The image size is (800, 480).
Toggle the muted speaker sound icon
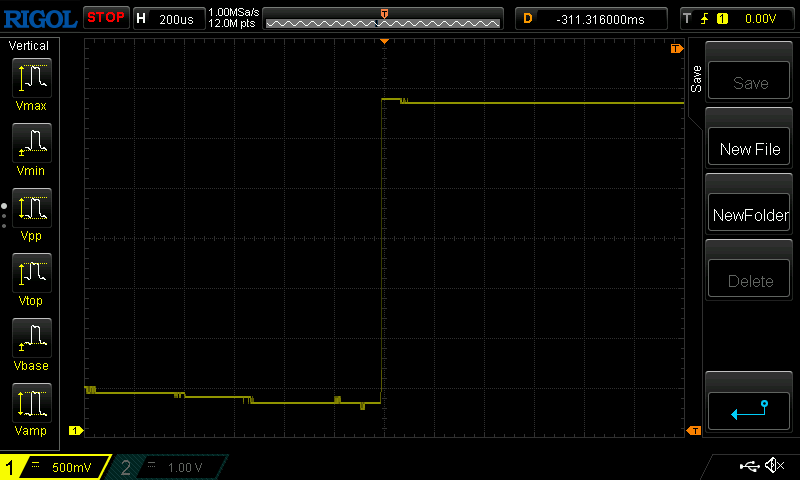(774, 466)
